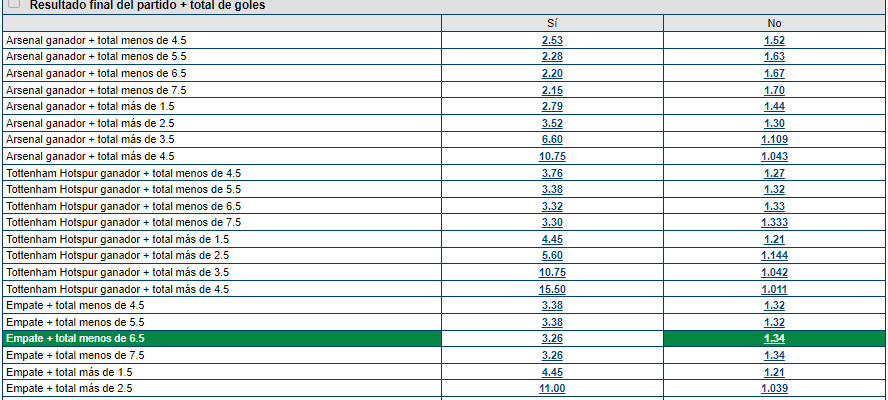
Task: Choose No 1.33 Tottenham menos de 6.5
Action: coord(774,206)
